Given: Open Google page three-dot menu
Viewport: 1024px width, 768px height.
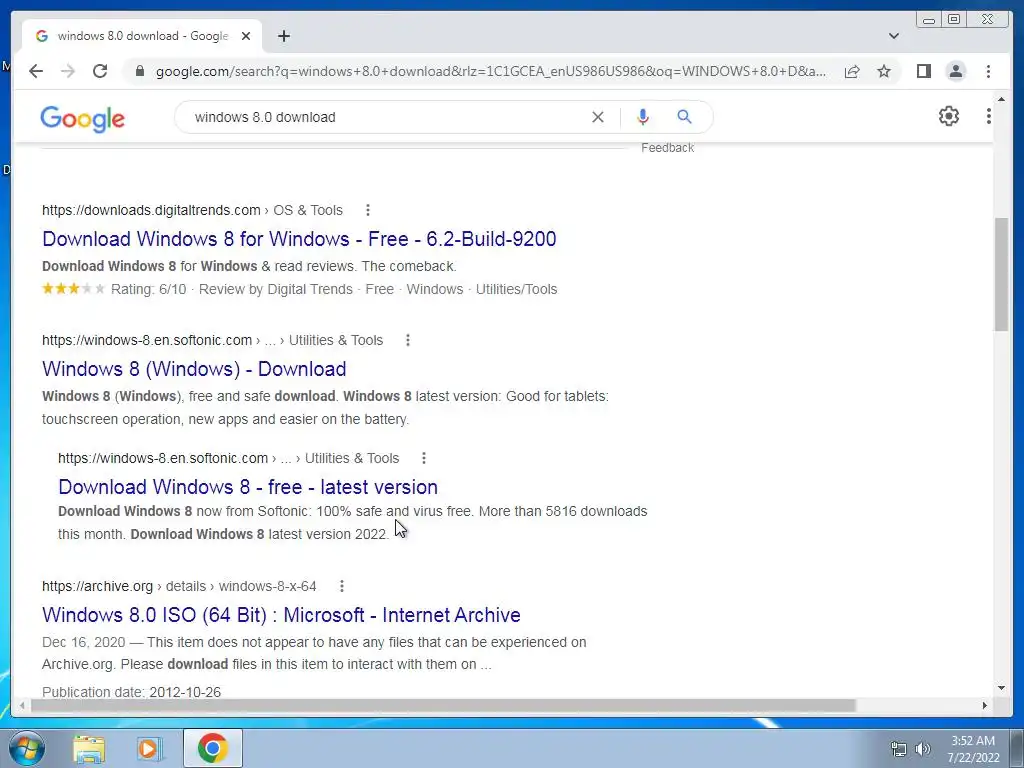Looking at the screenshot, I should point(989,116).
